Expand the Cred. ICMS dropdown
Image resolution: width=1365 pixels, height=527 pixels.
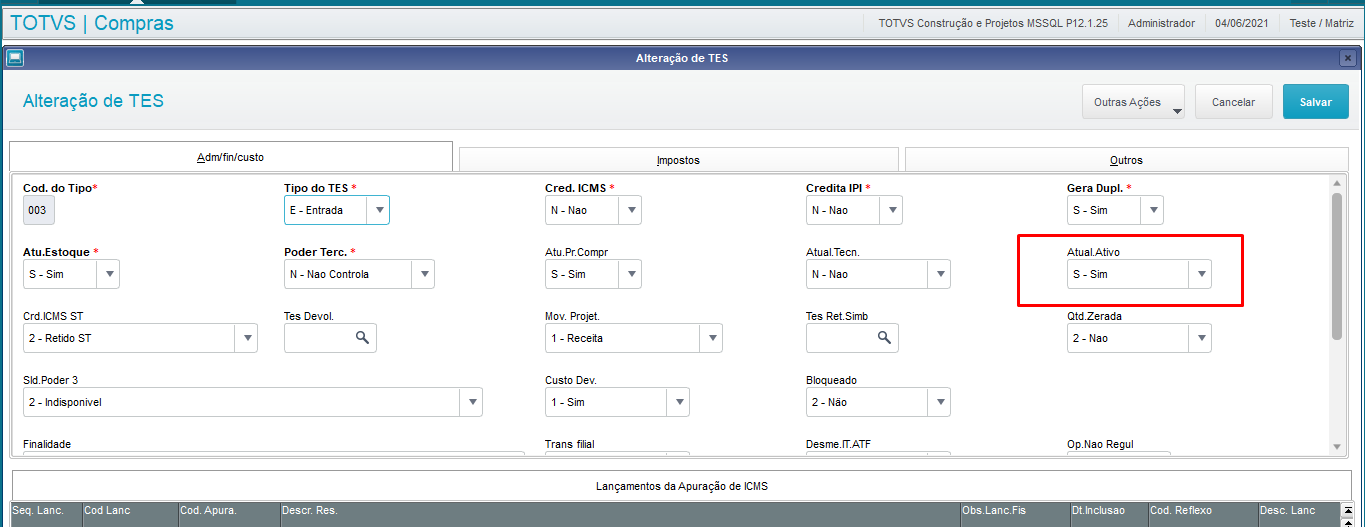tap(630, 210)
